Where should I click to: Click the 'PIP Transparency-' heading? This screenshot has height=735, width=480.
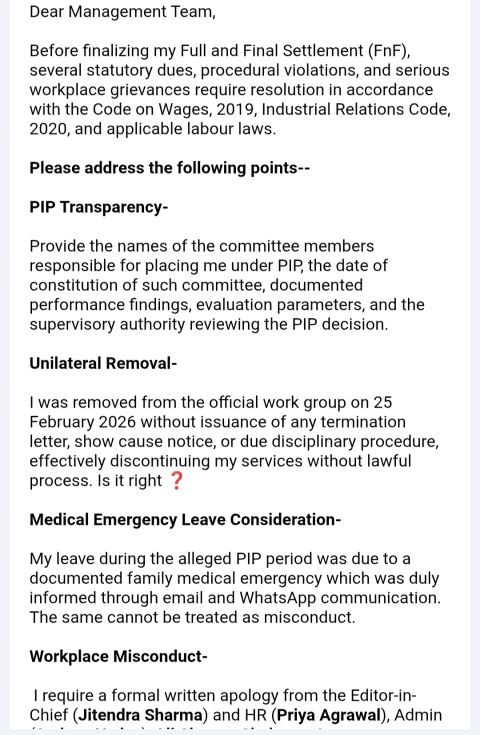tap(98, 207)
